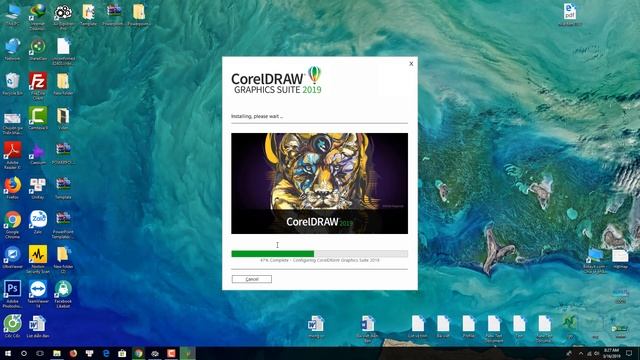Open the Norton Security Scan shortcut
This screenshot has height=360, width=640.
tap(38, 259)
